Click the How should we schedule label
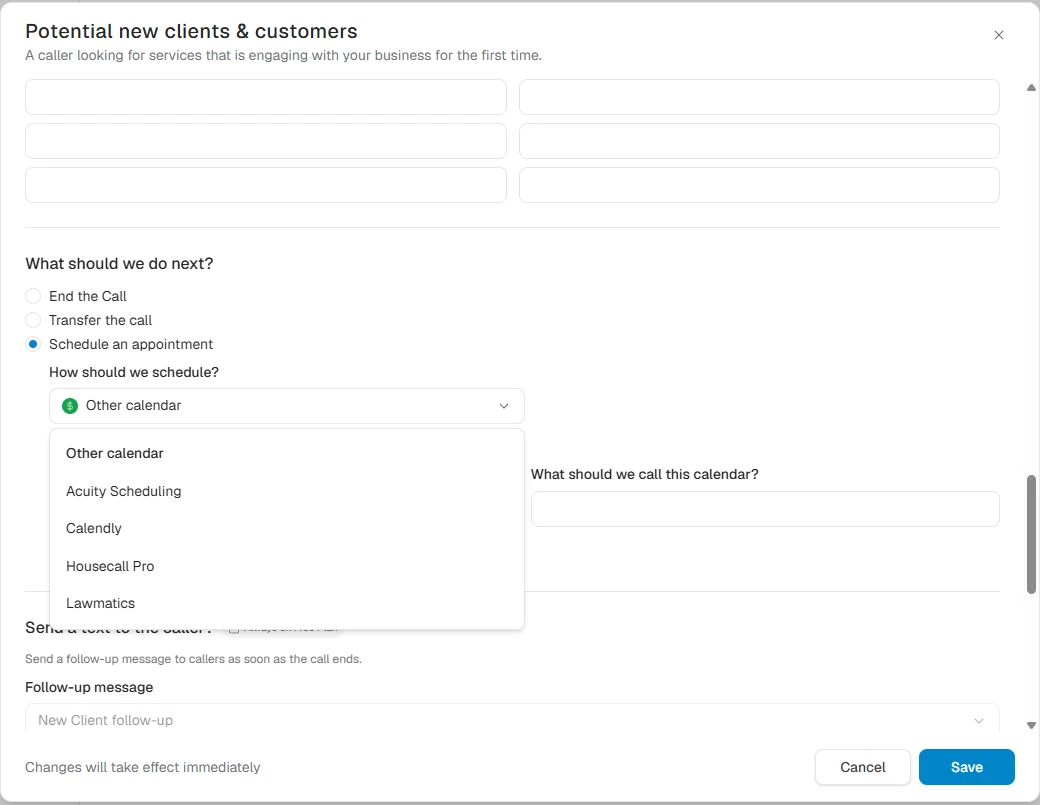 [x=134, y=373]
